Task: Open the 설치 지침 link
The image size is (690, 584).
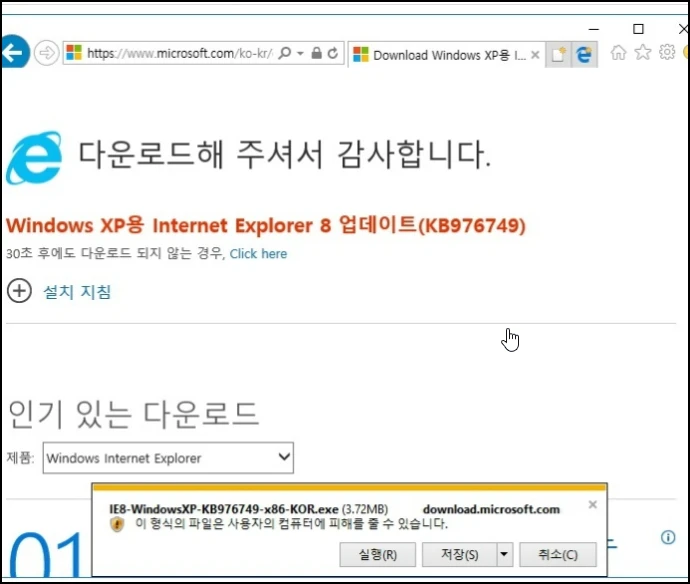Action: click(x=77, y=292)
